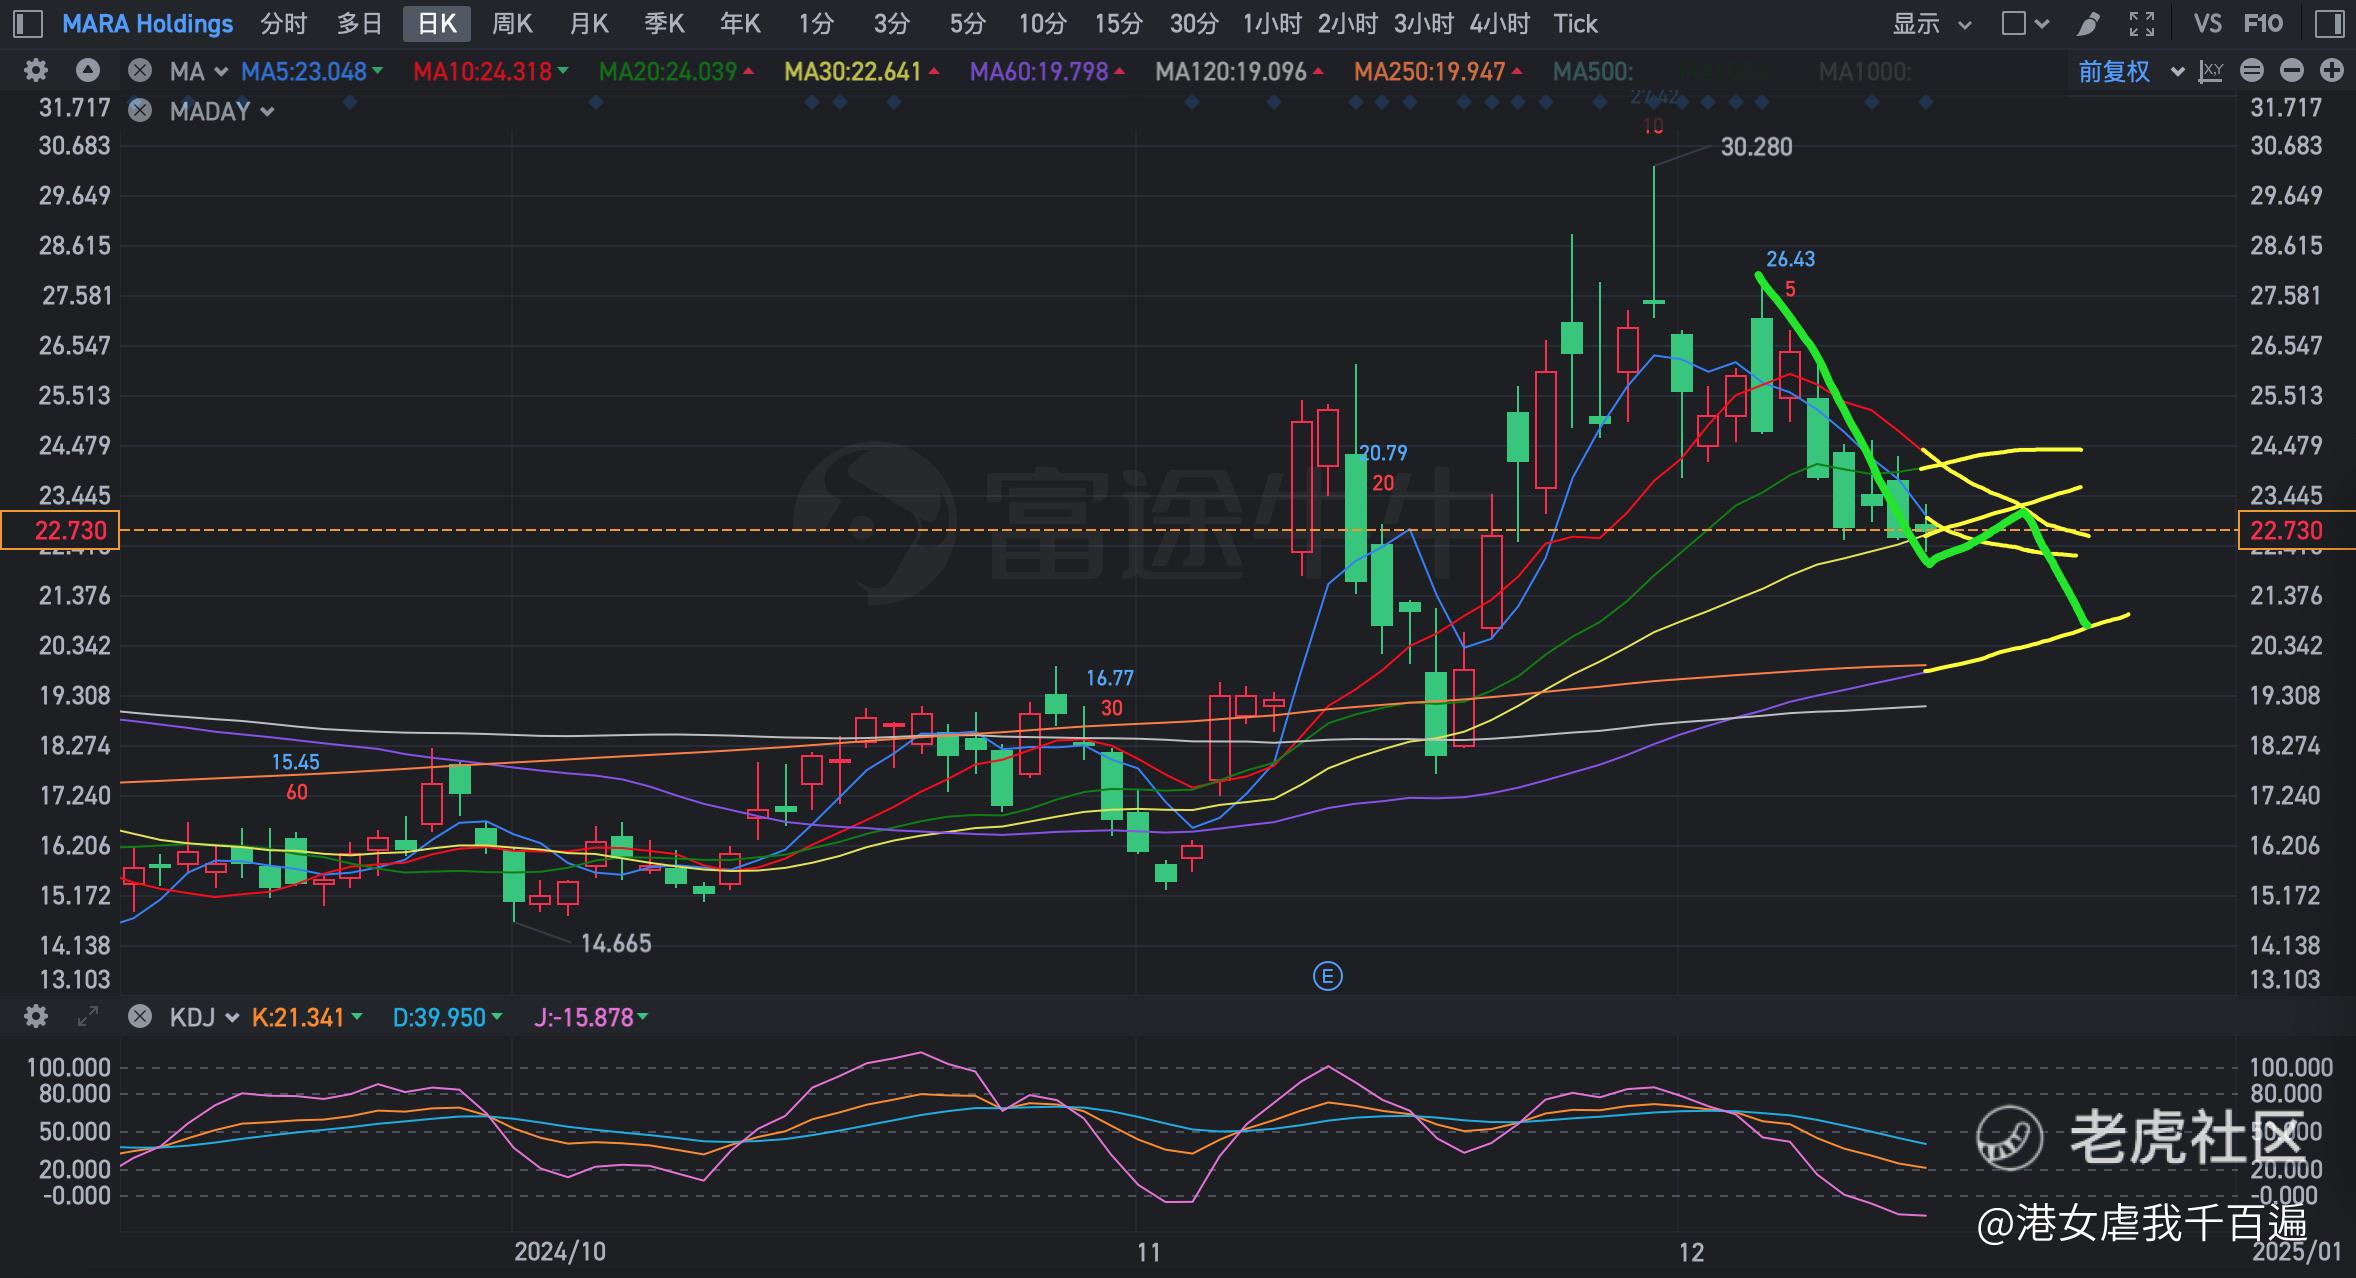The image size is (2356, 1278).
Task: Toggle the X,Y coordinate axis icon
Action: [2211, 71]
